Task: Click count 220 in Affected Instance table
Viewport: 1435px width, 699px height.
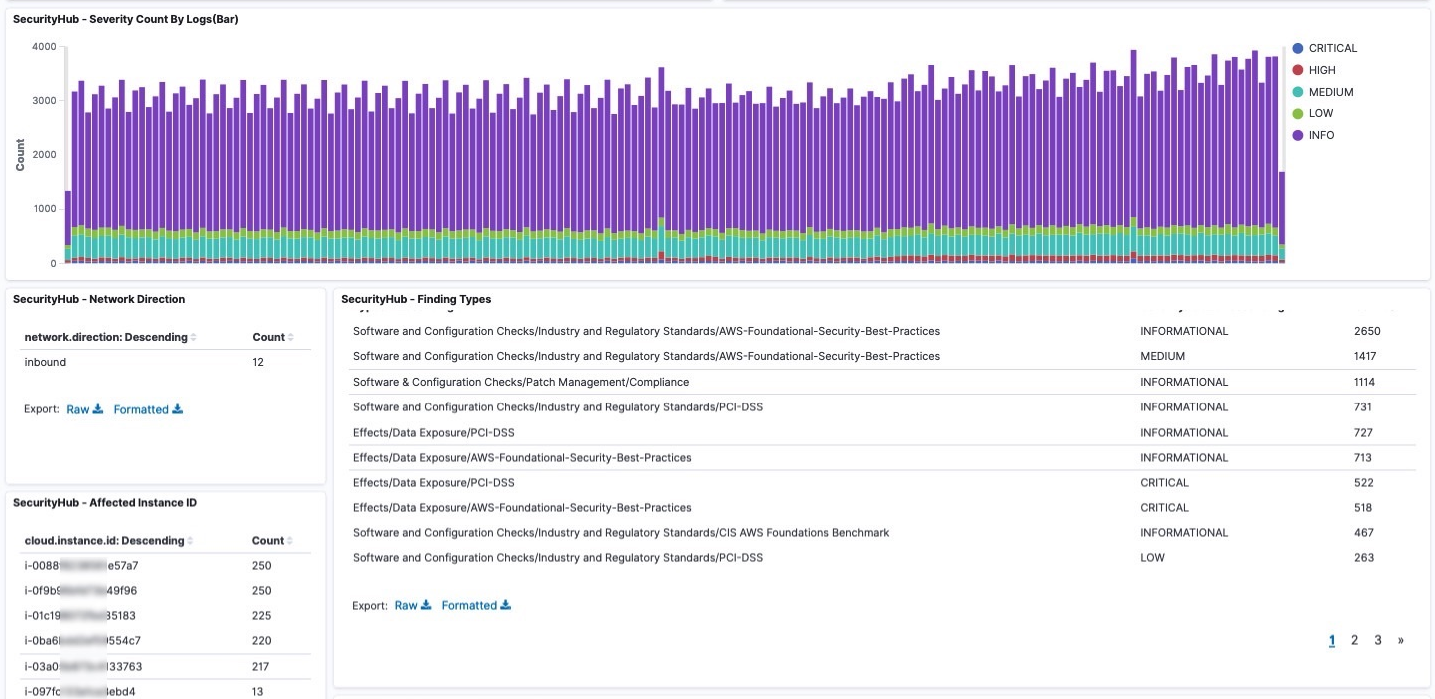Action: (x=262, y=640)
